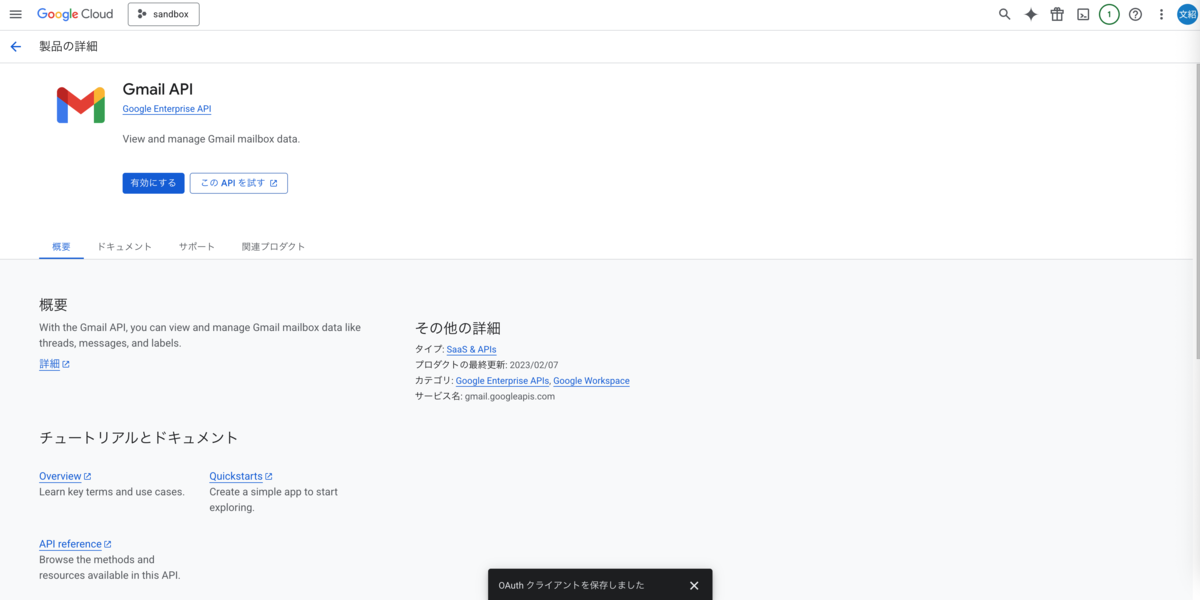Click この API を試す button
1200x600 pixels.
(239, 183)
